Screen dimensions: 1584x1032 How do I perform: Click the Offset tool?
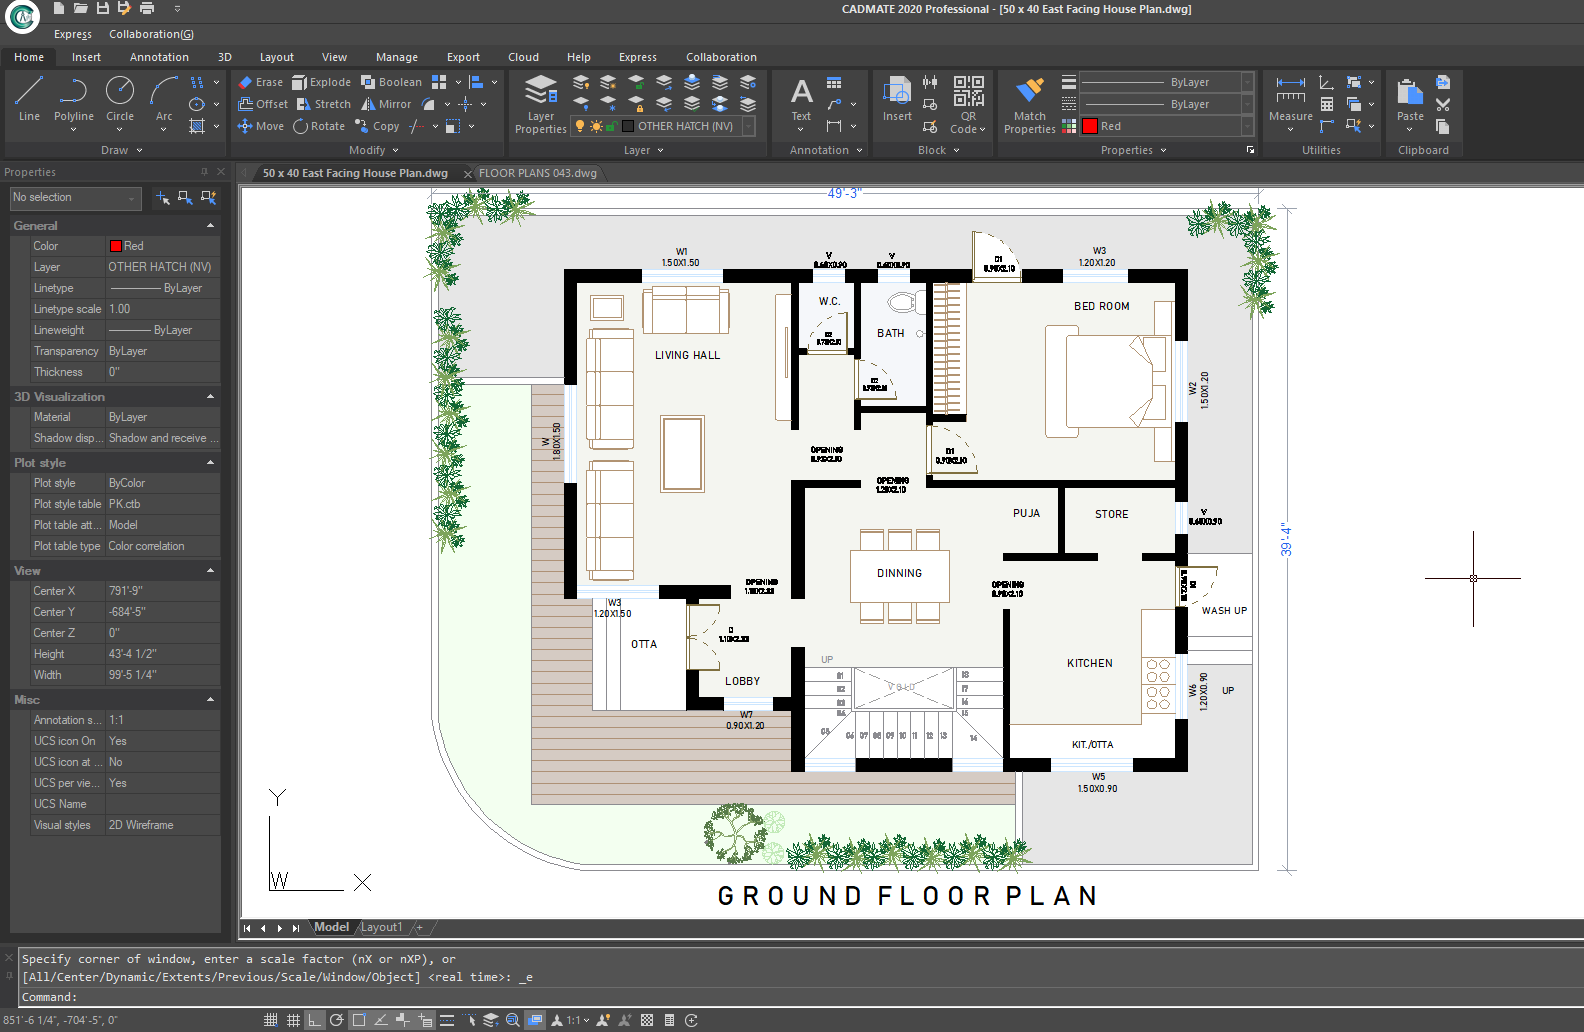pyautogui.click(x=263, y=104)
